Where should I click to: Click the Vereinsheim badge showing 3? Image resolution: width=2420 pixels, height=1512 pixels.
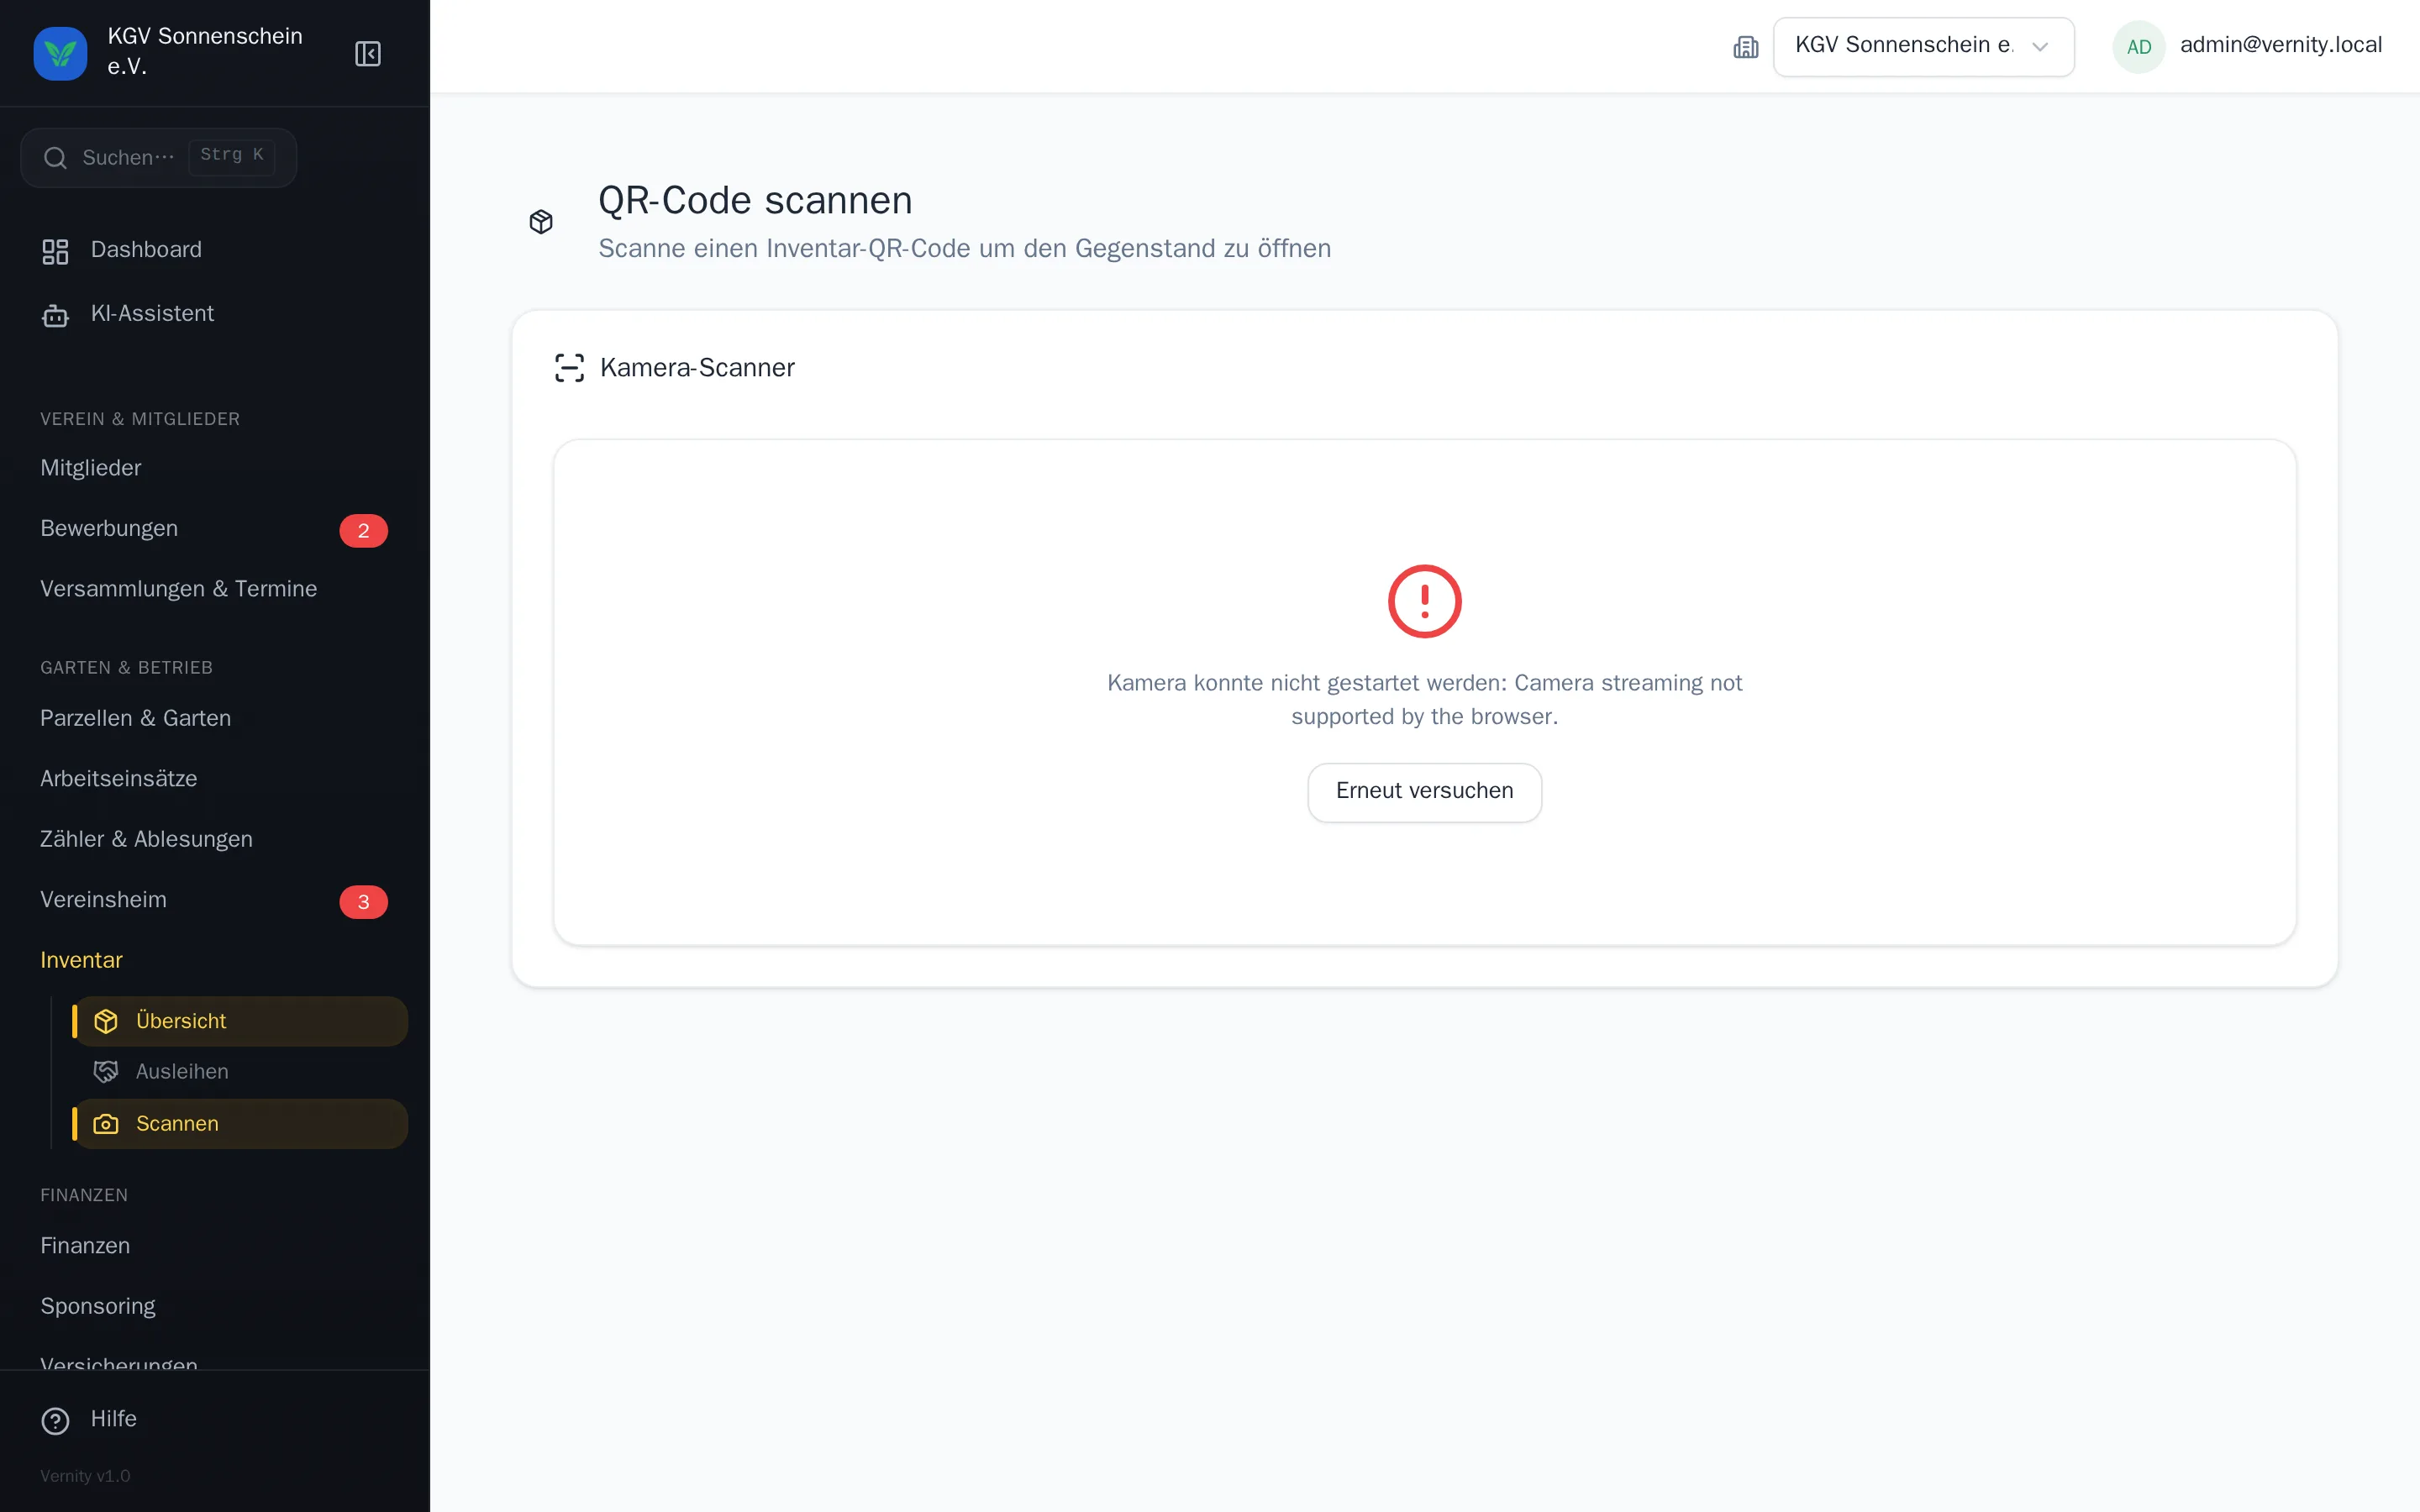pos(363,901)
